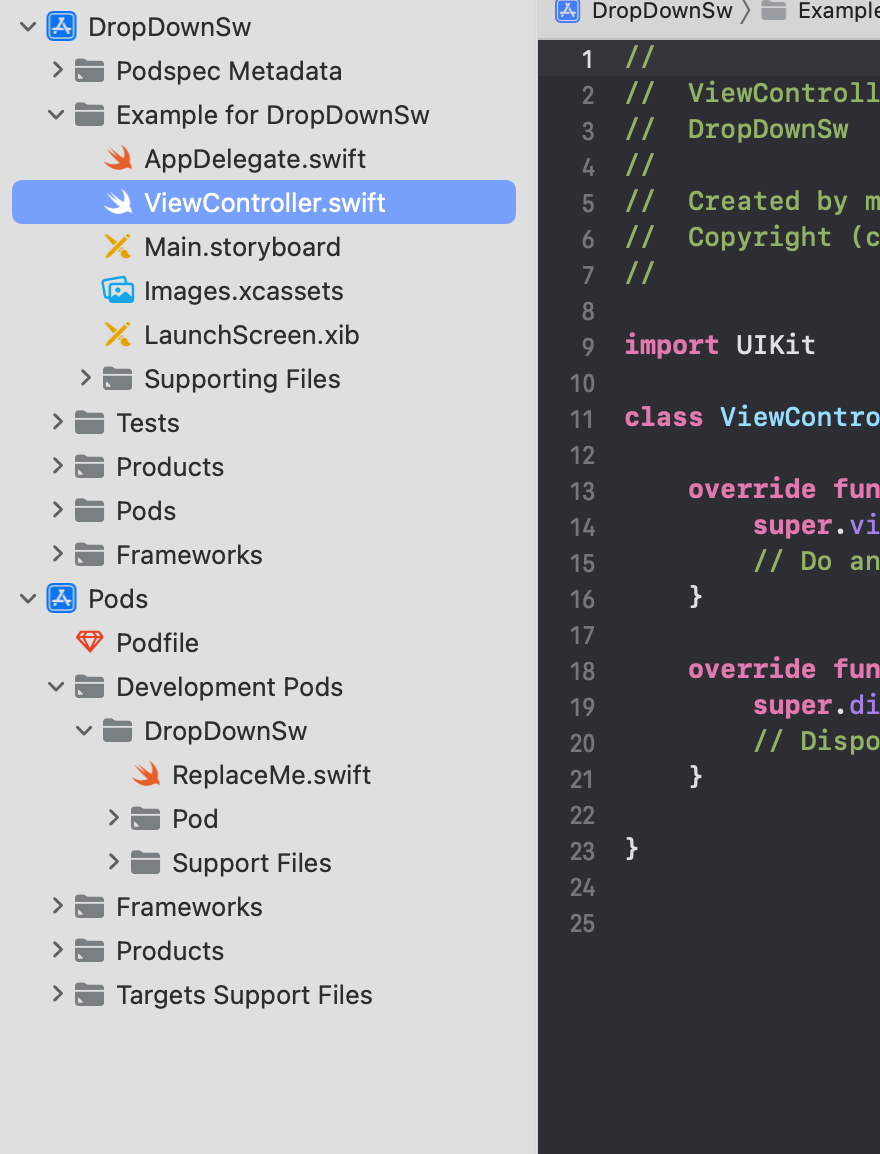The height and width of the screenshot is (1154, 880).
Task: Click the ReplaceMe.swift Swift icon
Action: [x=146, y=774]
